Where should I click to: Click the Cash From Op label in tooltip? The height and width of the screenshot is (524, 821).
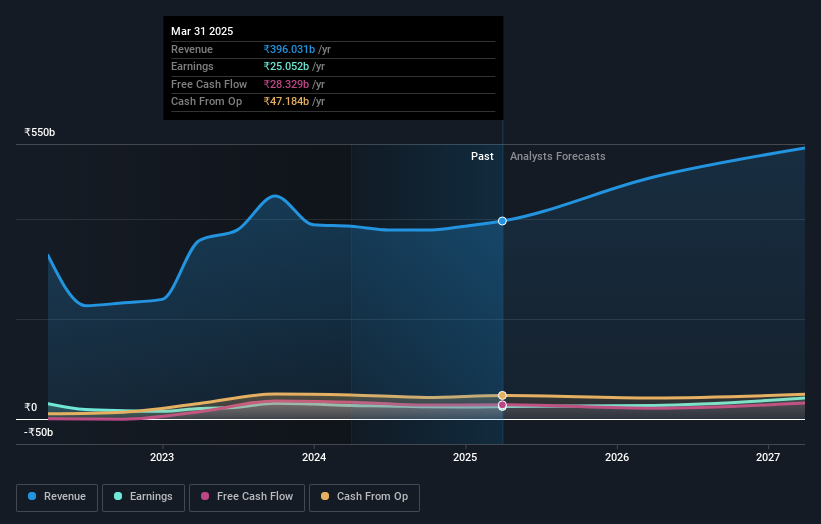[x=206, y=102]
